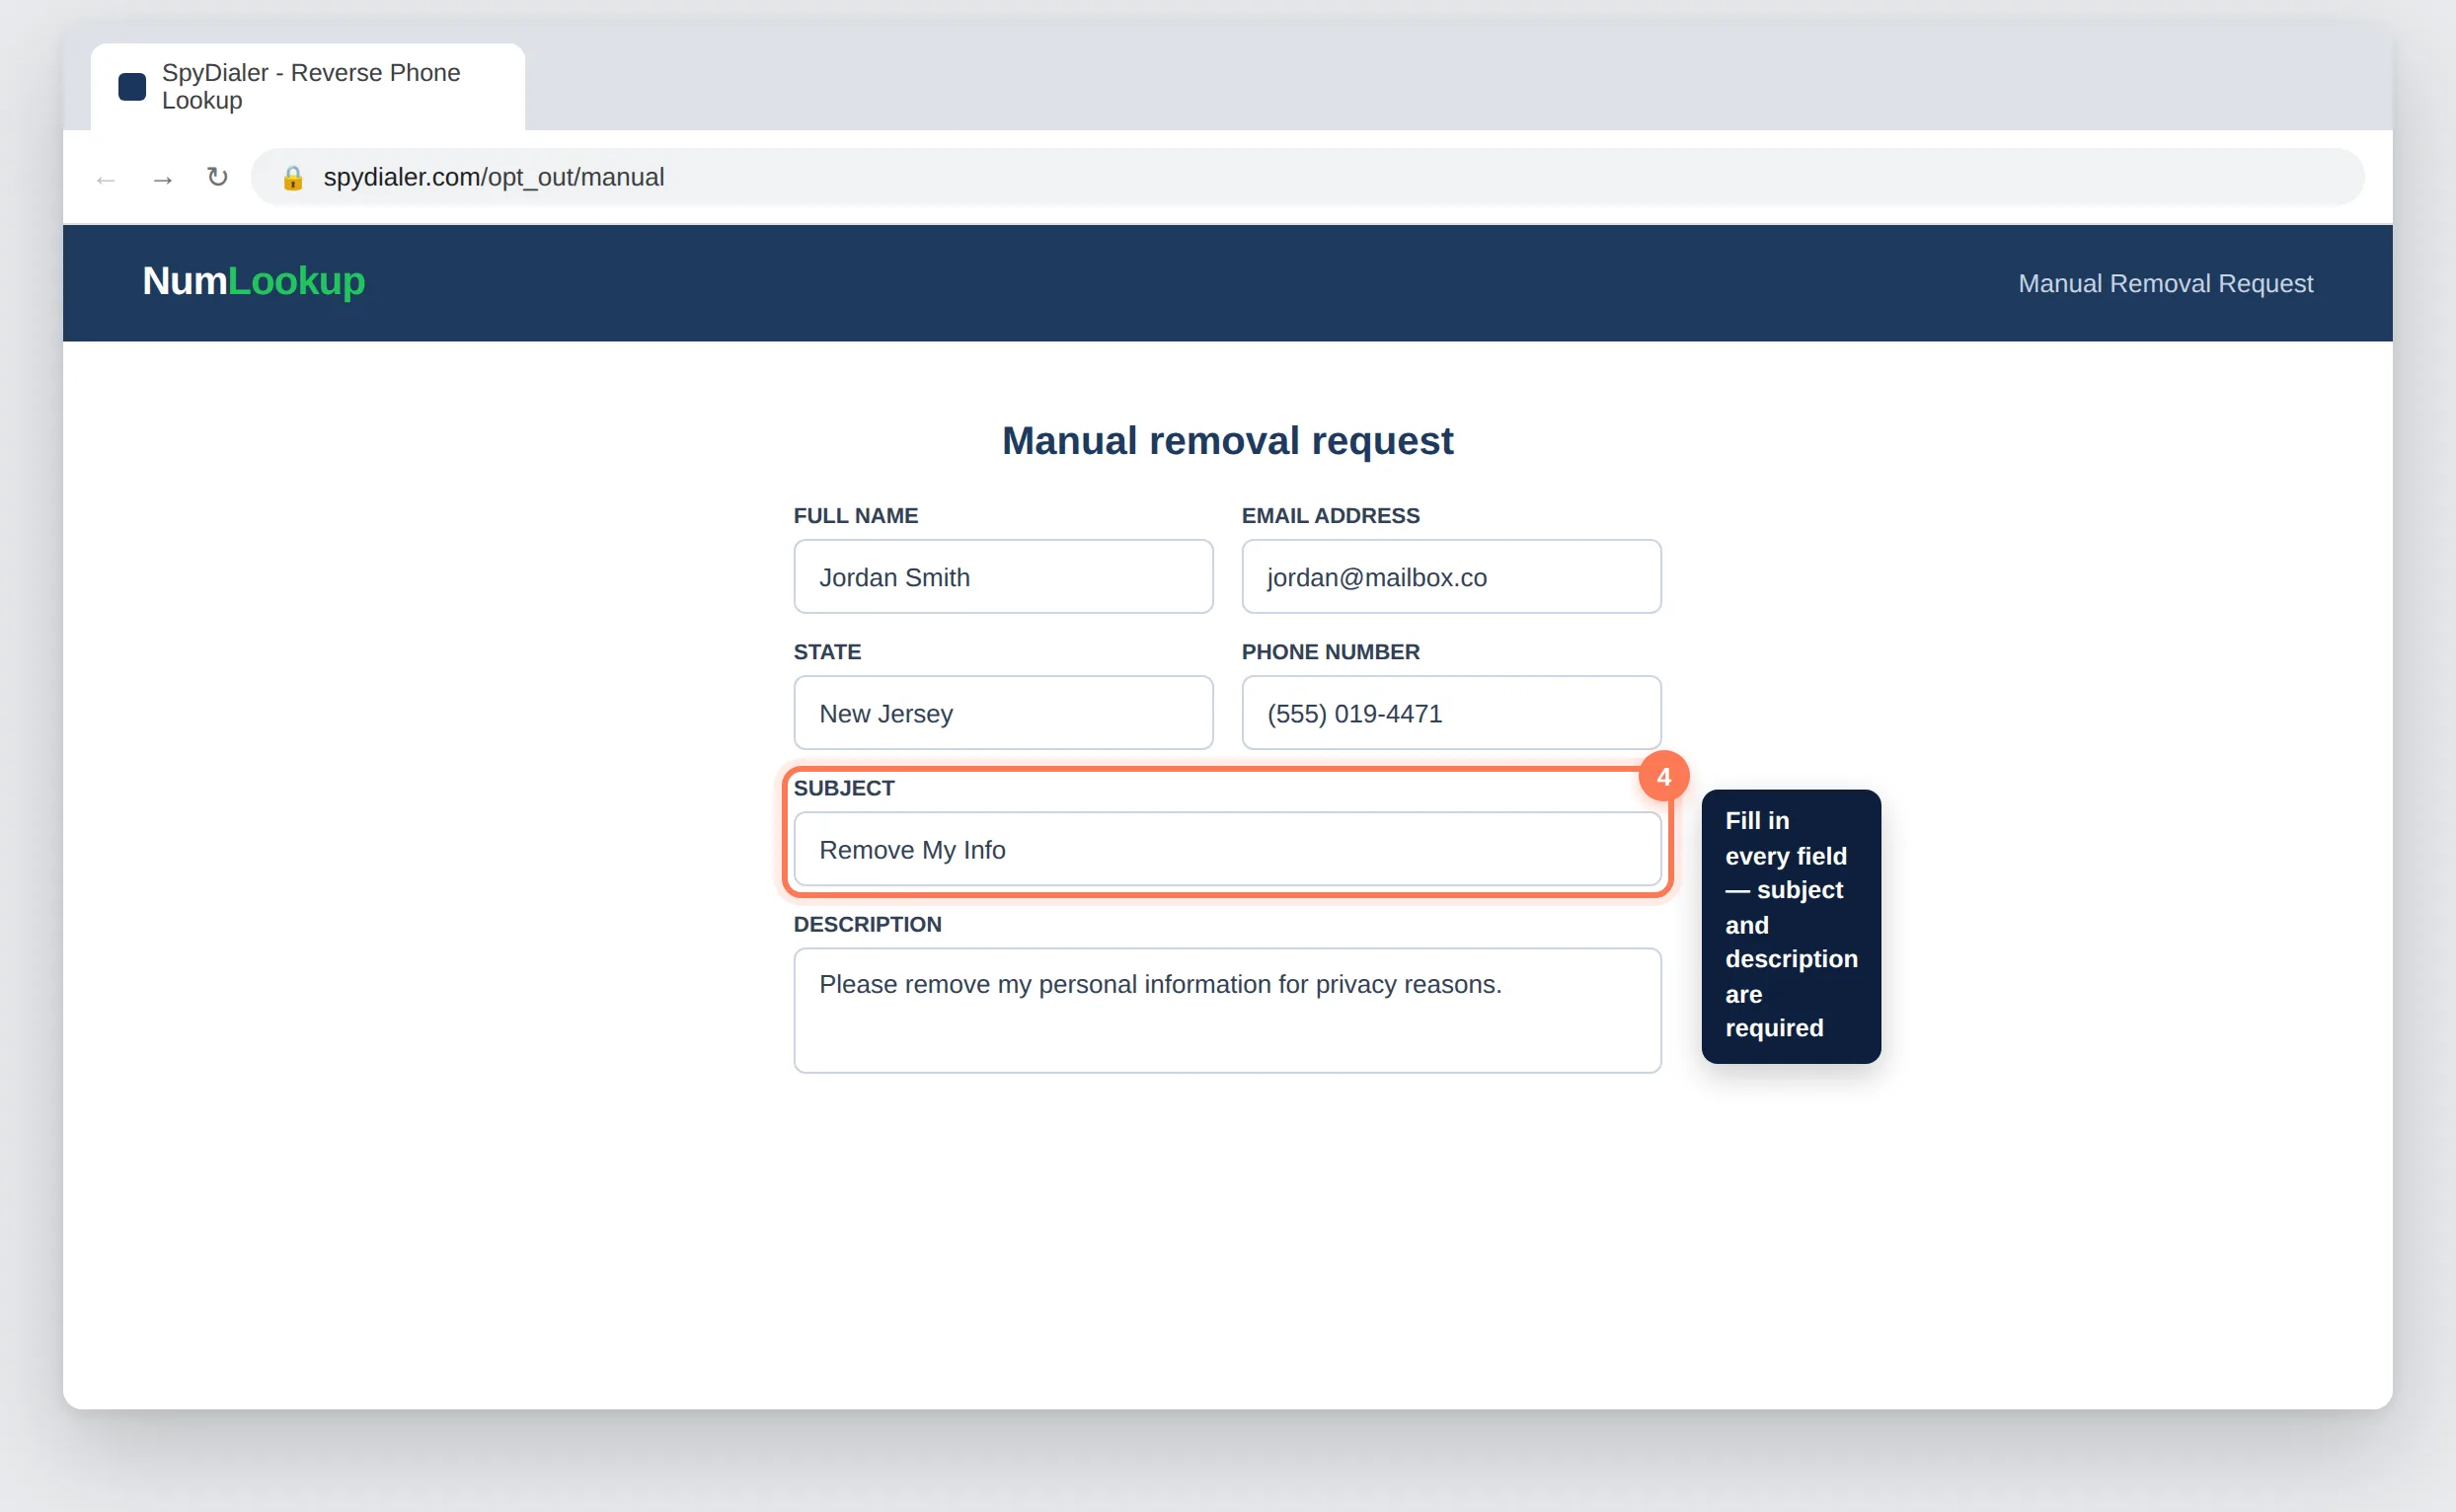2456x1512 pixels.
Task: Click the browser forward arrow
Action: (x=162, y=179)
